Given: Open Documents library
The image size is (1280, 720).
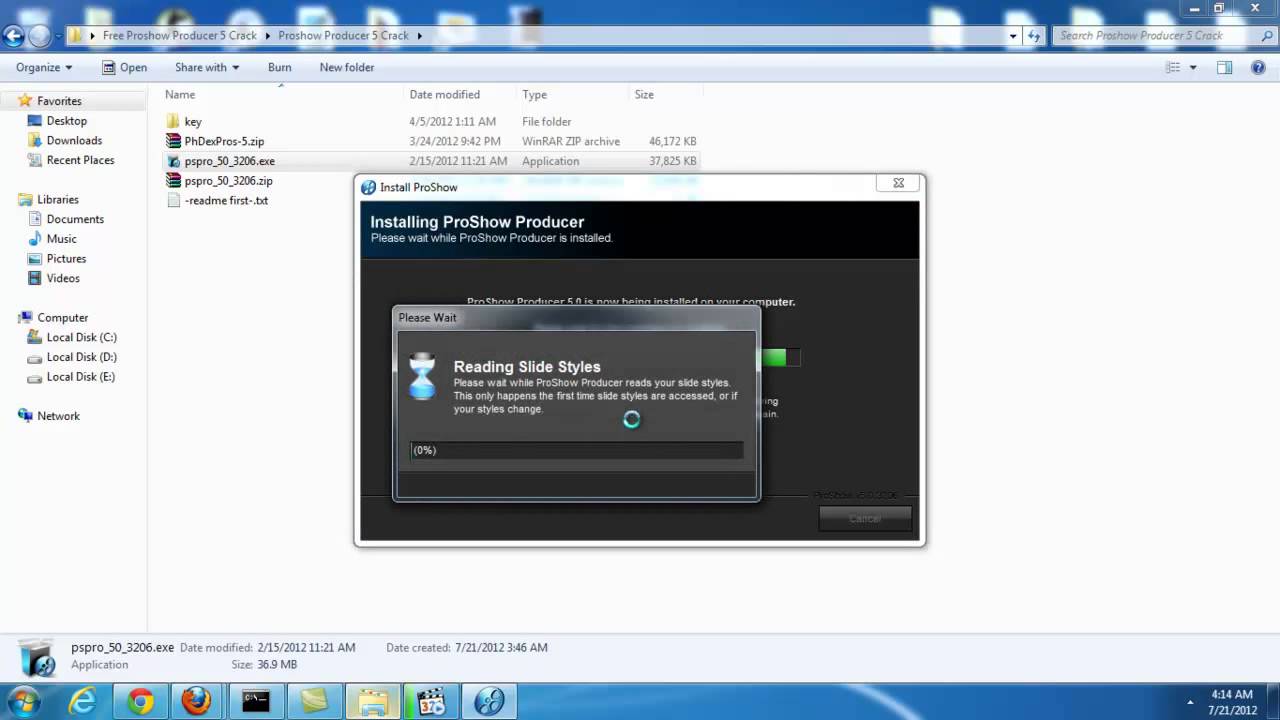Looking at the screenshot, I should 75,219.
